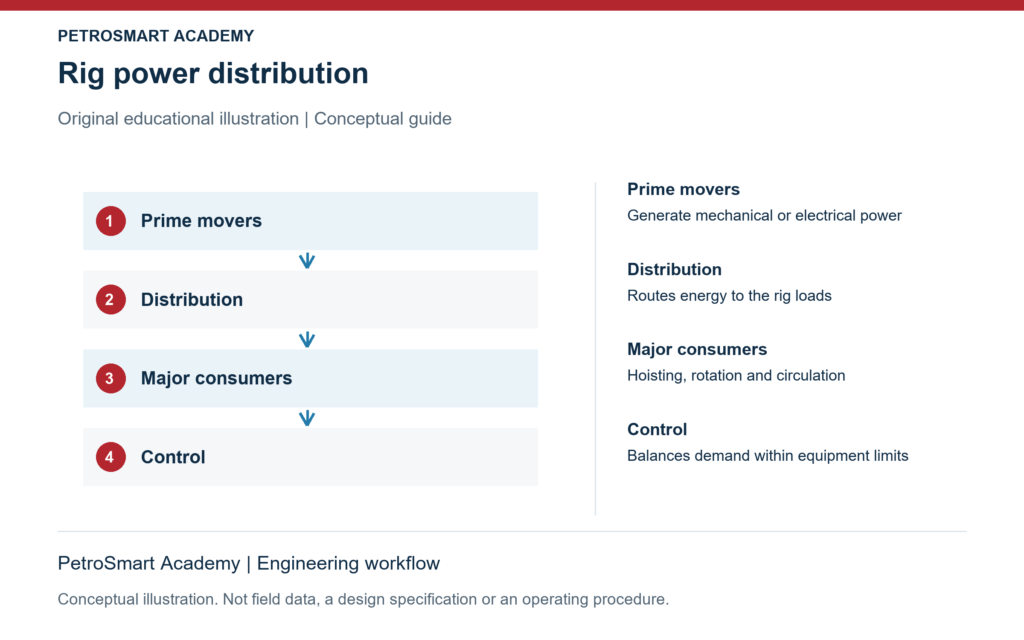This screenshot has width=1024, height=640.
Task: Click the red number 4 circle
Action: tap(110, 457)
